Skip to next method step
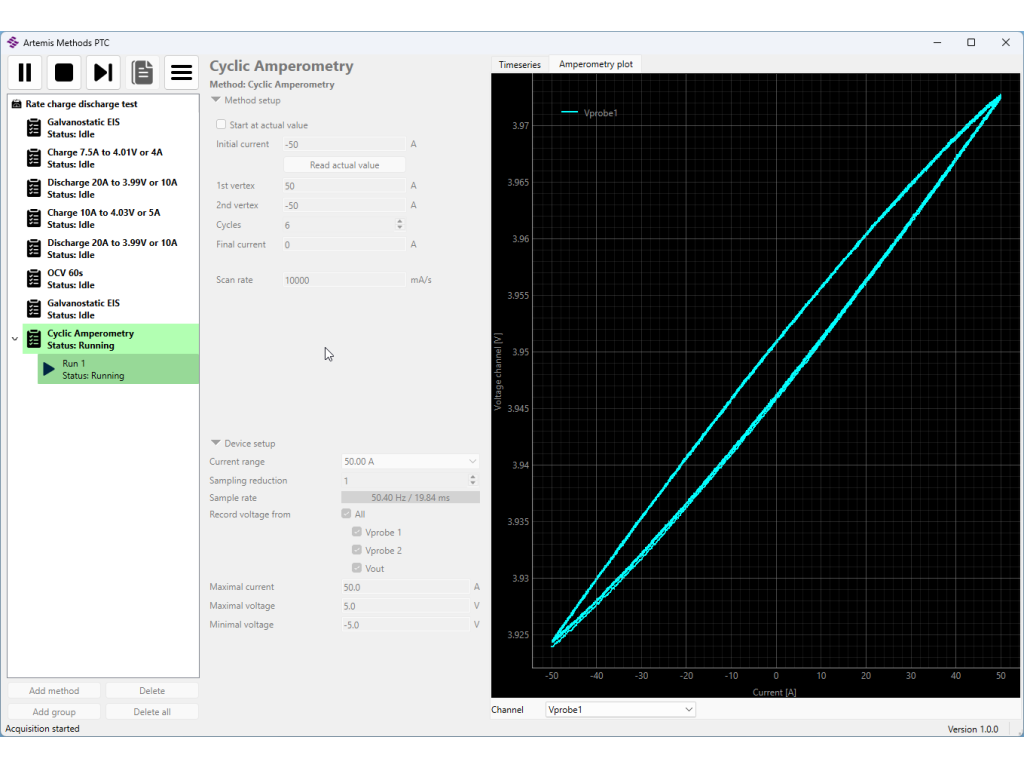Screen dimensions: 1024x768 click(103, 72)
